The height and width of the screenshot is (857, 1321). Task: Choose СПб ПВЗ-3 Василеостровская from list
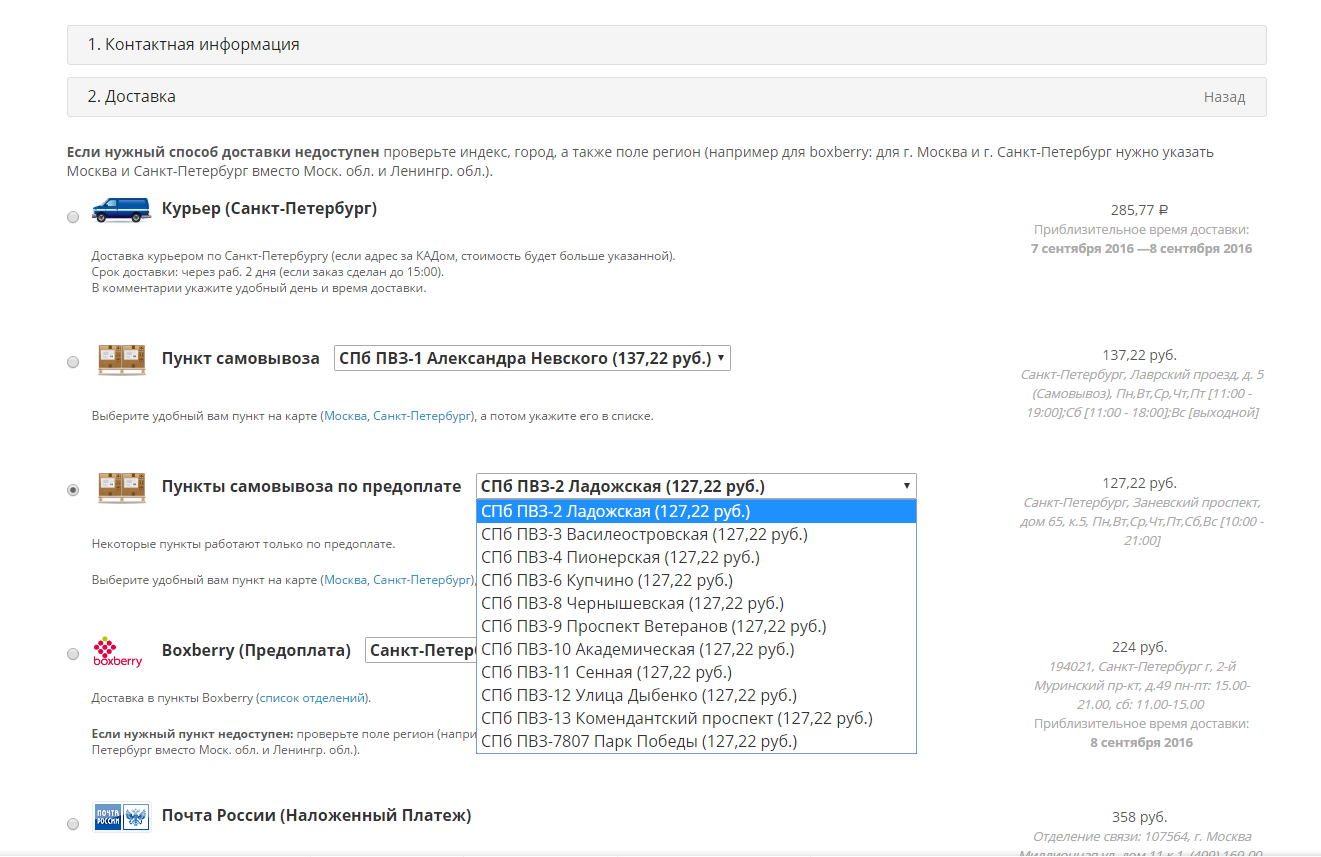point(643,535)
